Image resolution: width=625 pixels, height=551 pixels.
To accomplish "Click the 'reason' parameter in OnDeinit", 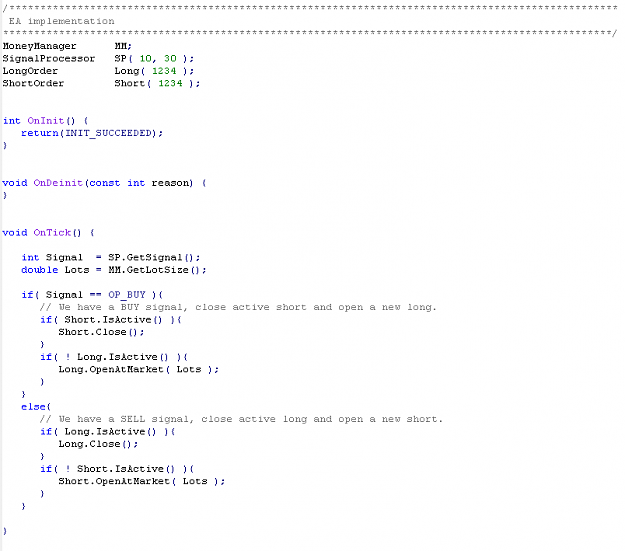I will coord(170,183).
